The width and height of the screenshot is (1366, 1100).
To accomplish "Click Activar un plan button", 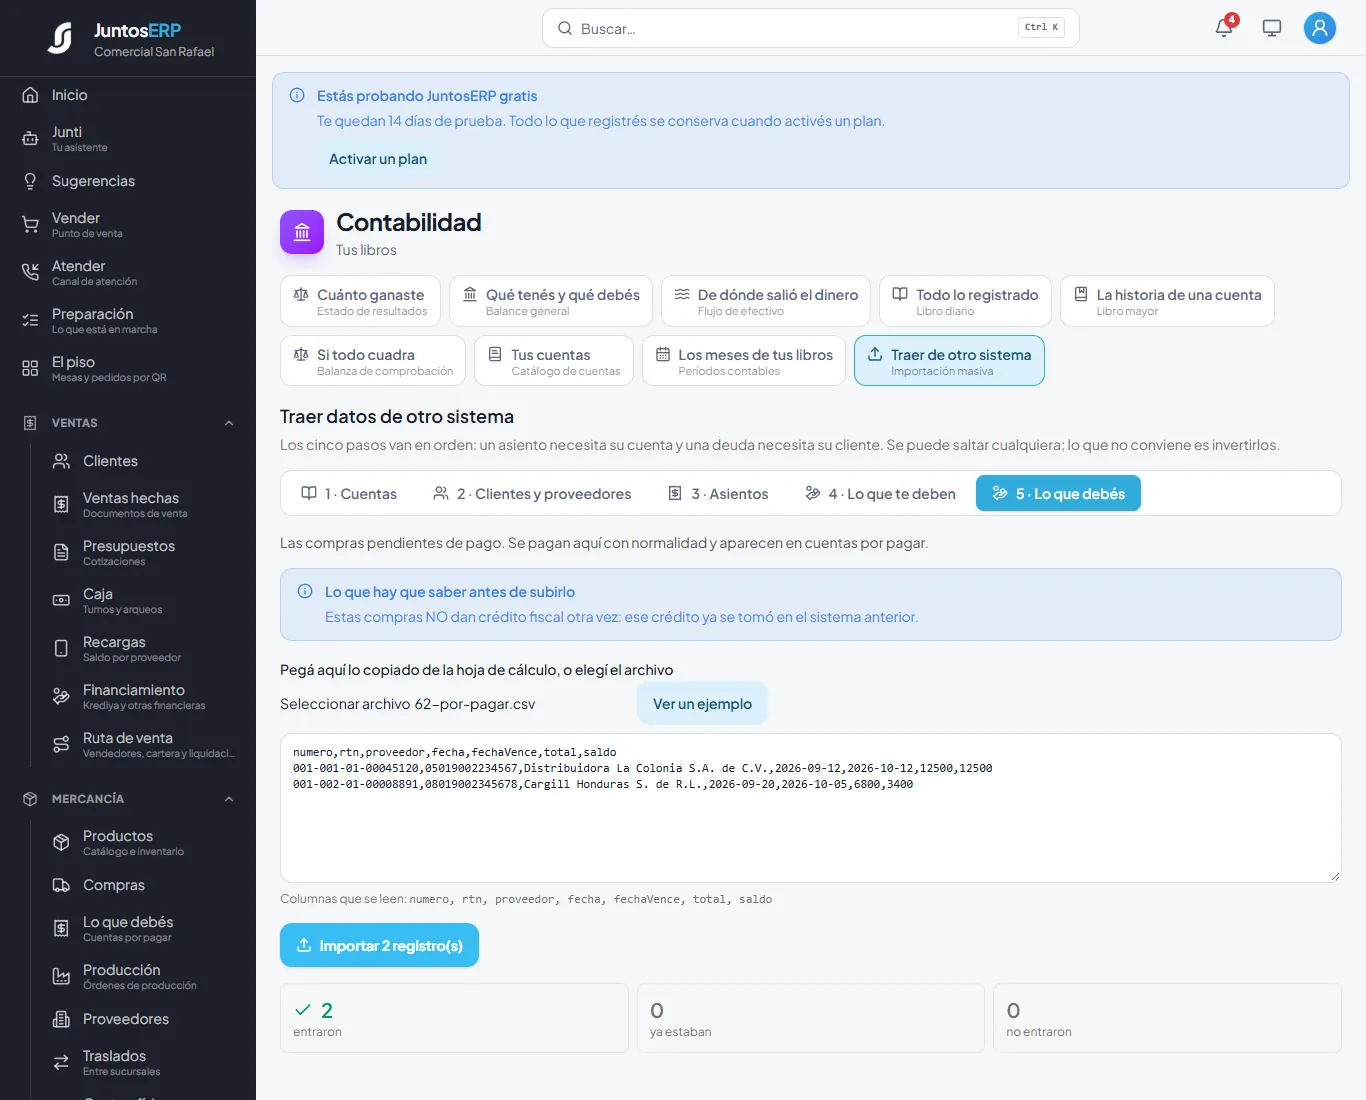I will (x=378, y=159).
